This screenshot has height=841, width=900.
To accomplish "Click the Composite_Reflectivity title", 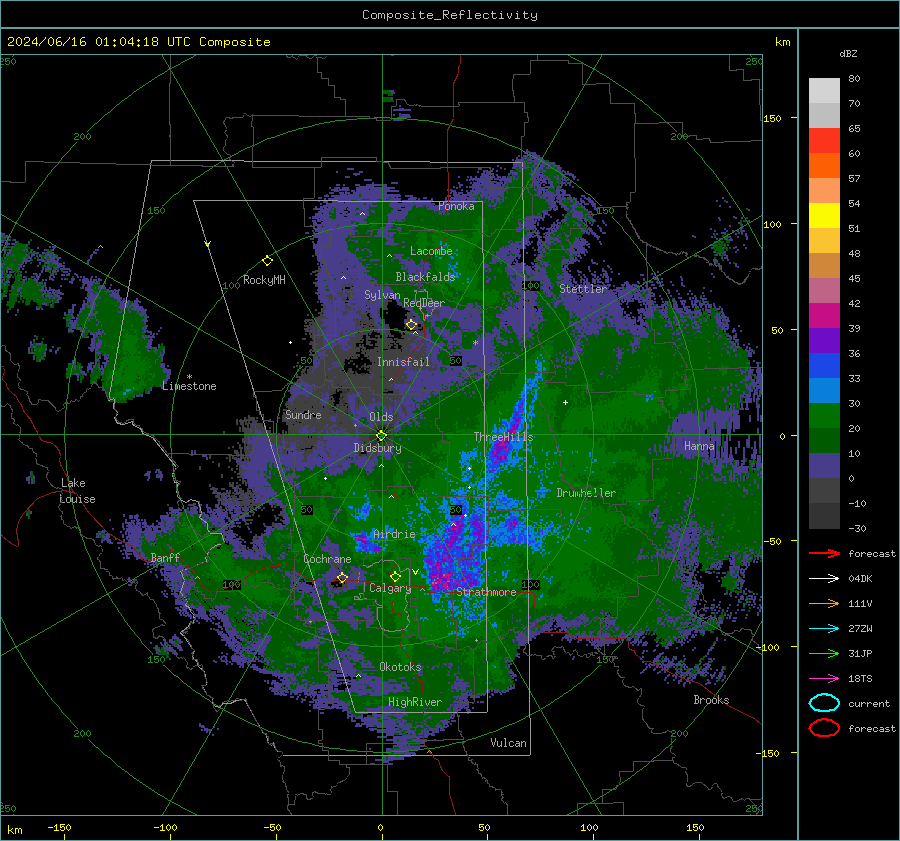I will pyautogui.click(x=450, y=15).
